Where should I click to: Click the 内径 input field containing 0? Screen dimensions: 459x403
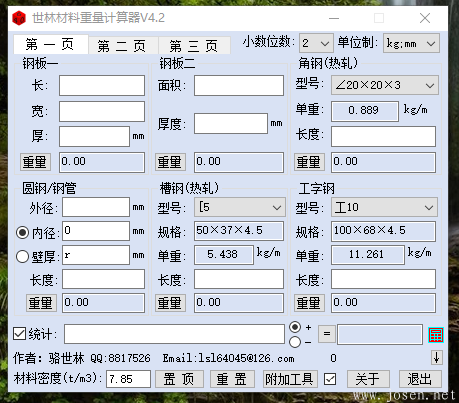(x=96, y=231)
